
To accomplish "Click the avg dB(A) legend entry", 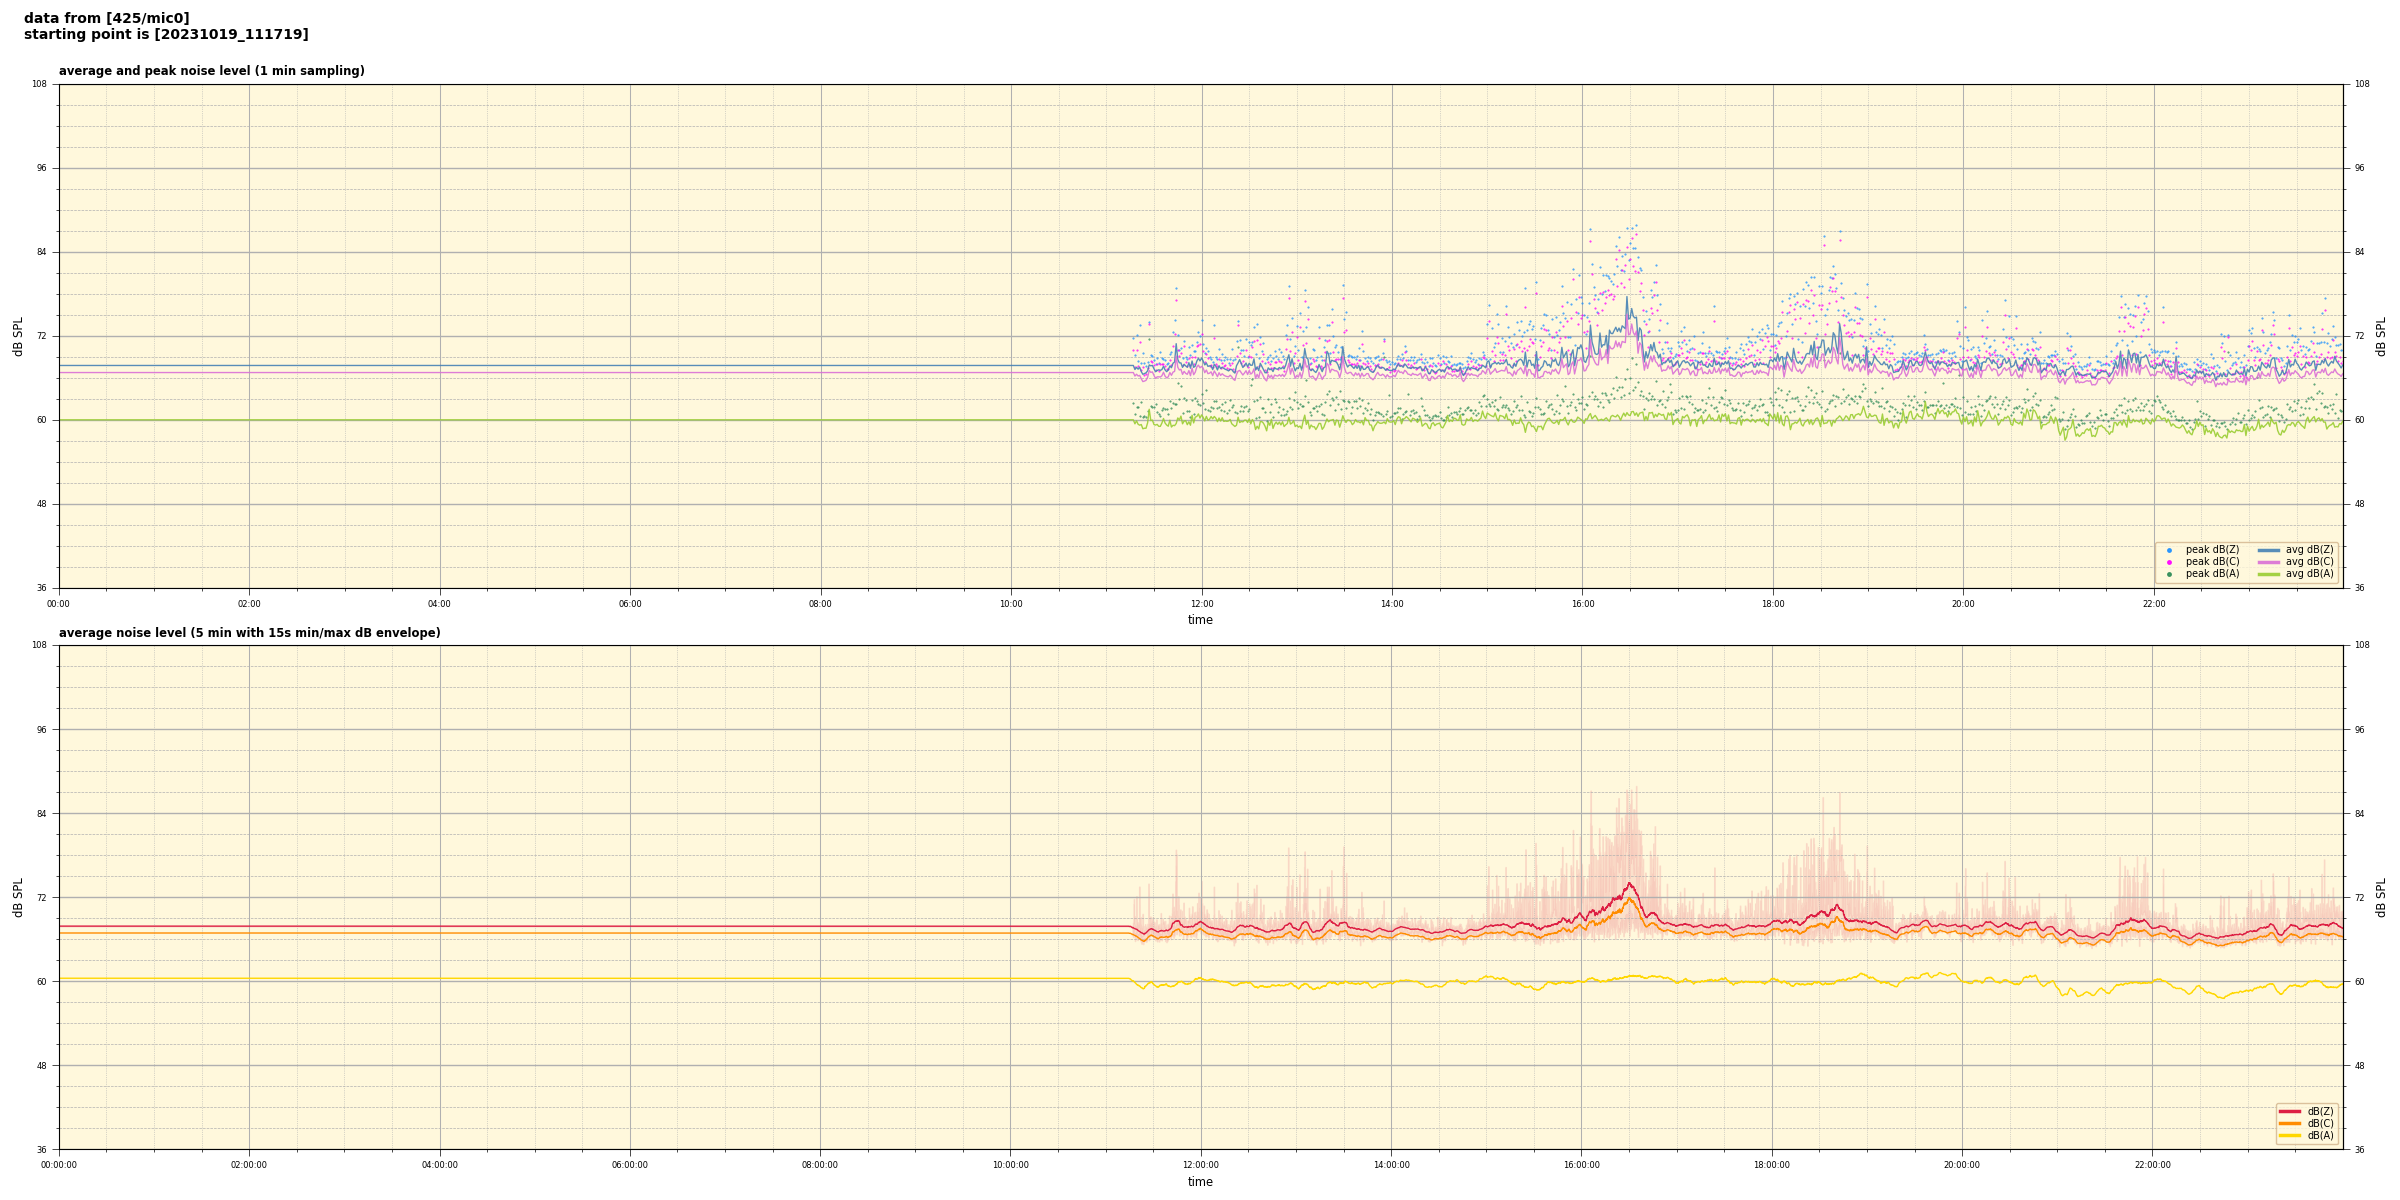I will (2309, 574).
